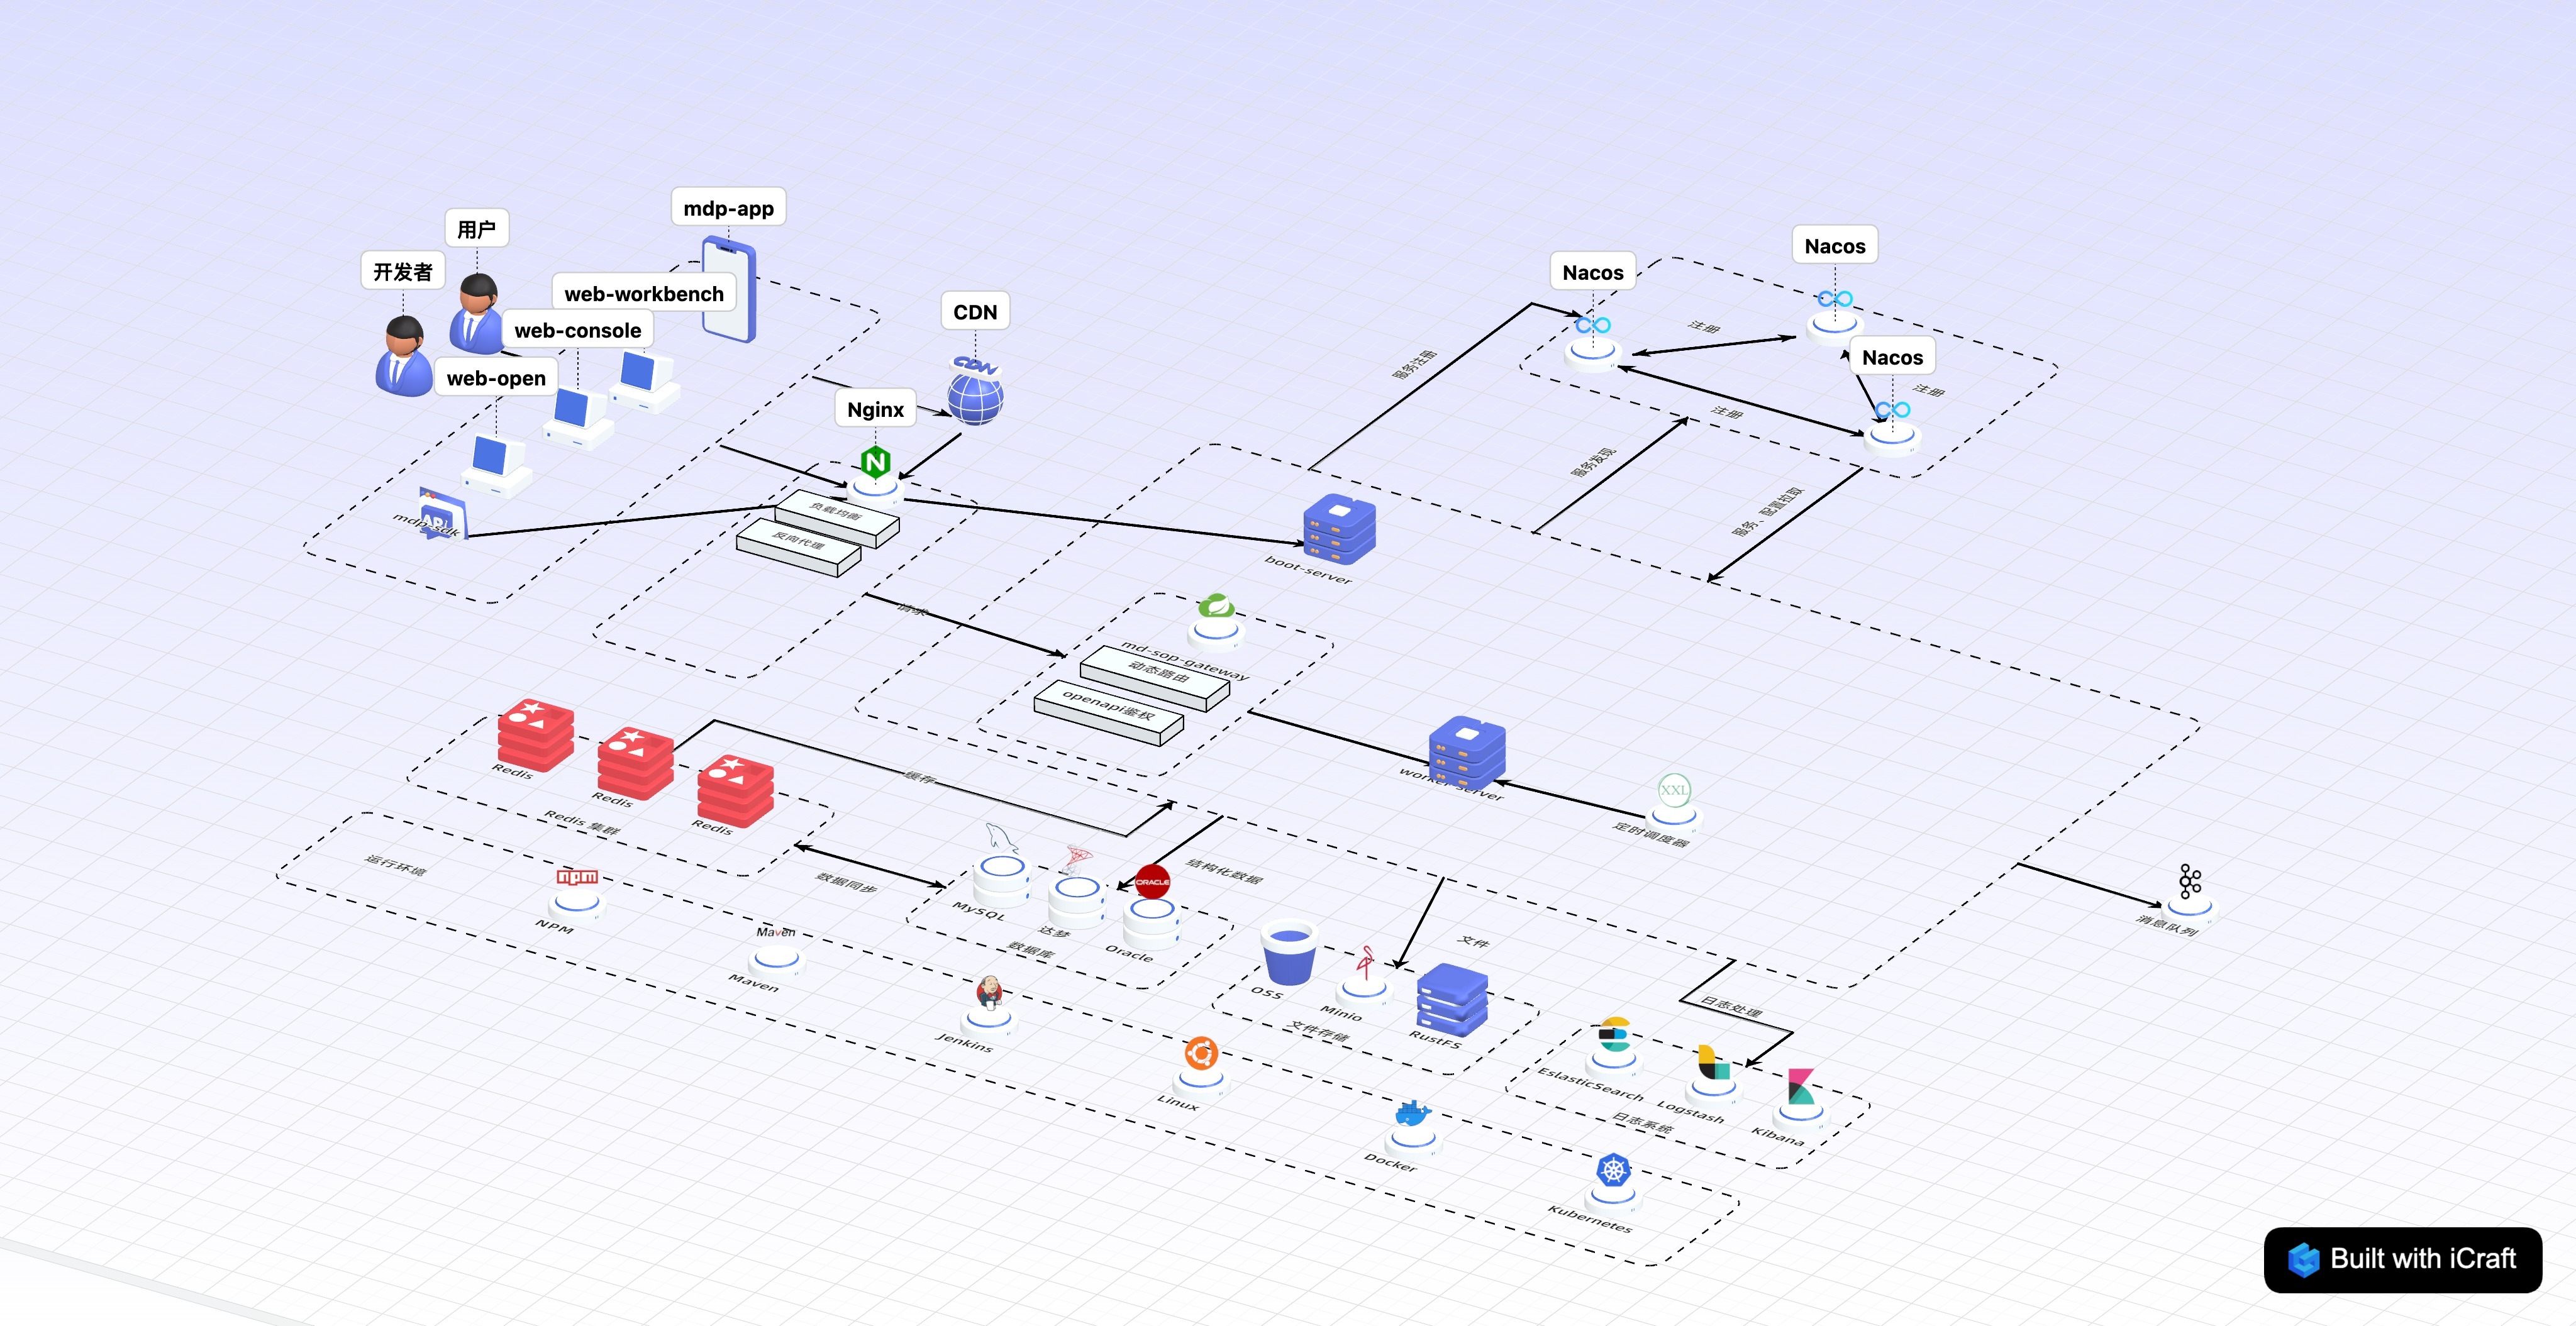Click the Oracle red database icon
The height and width of the screenshot is (1326, 2576).
(x=1152, y=882)
